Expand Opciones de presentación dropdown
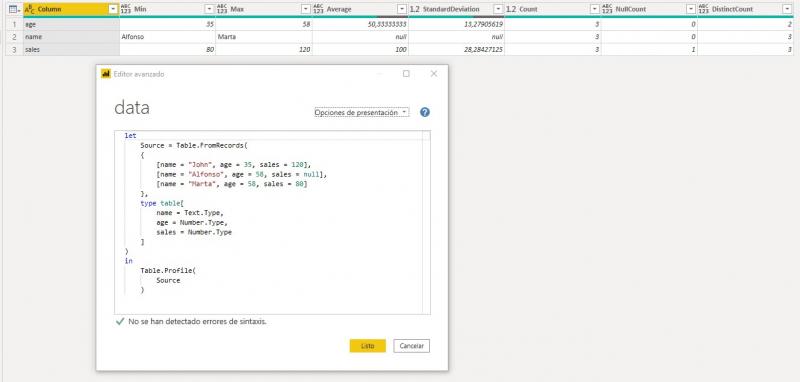The width and height of the screenshot is (800, 382). [x=362, y=112]
